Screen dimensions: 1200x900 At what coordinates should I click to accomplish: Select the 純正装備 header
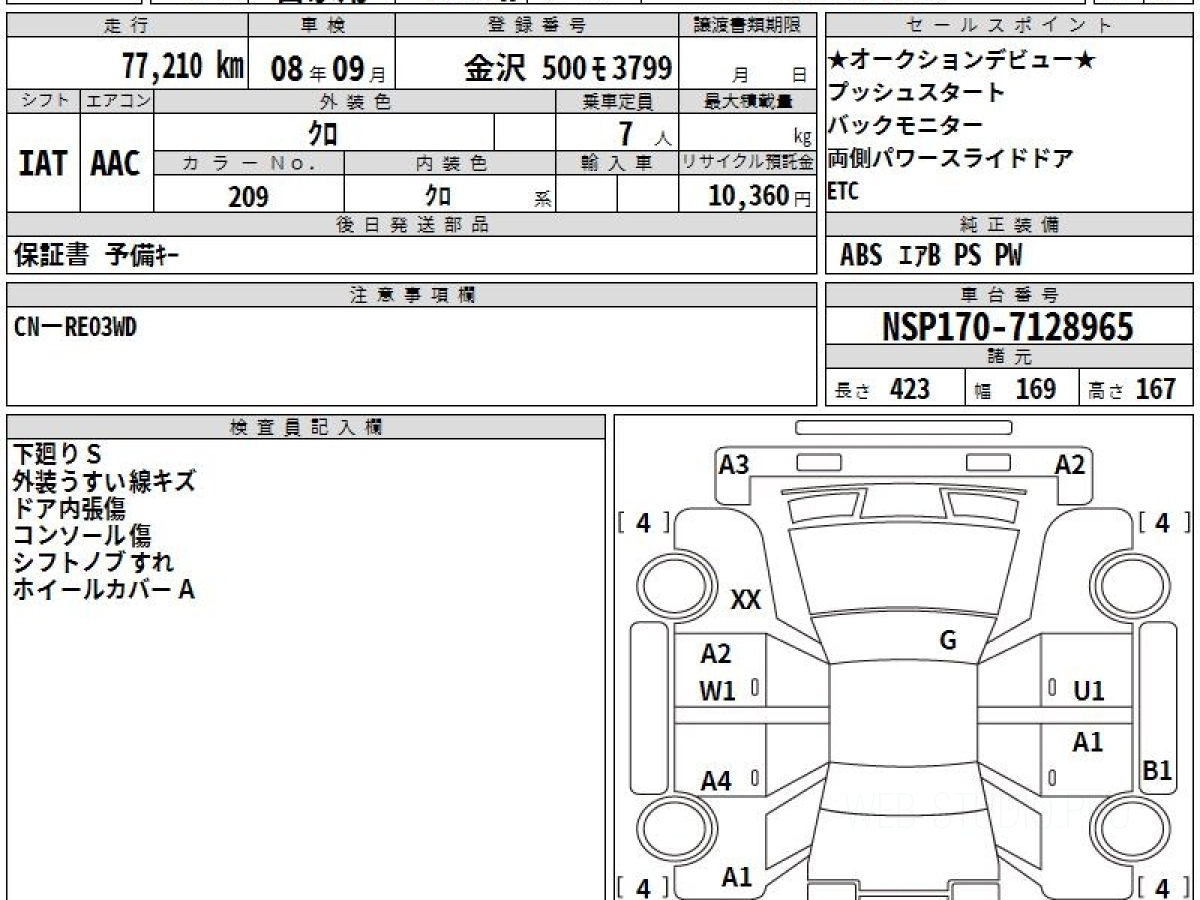click(x=1010, y=226)
